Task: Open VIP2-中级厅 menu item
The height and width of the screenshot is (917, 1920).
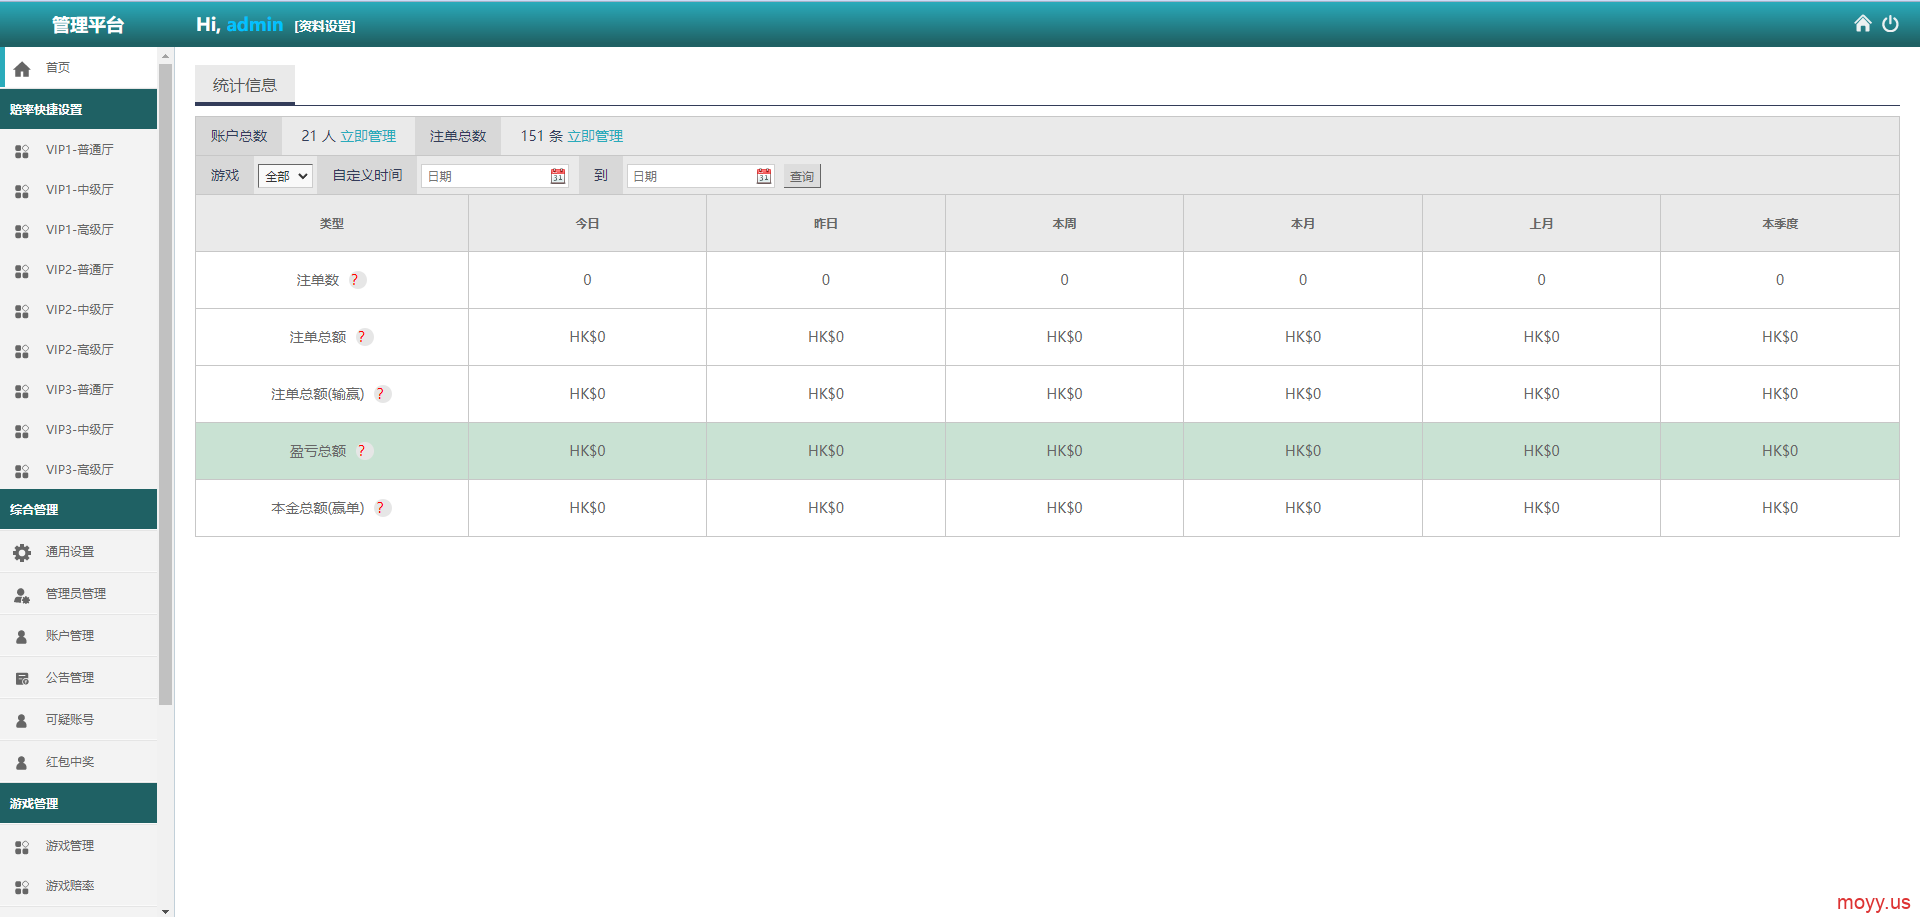Action: (79, 310)
